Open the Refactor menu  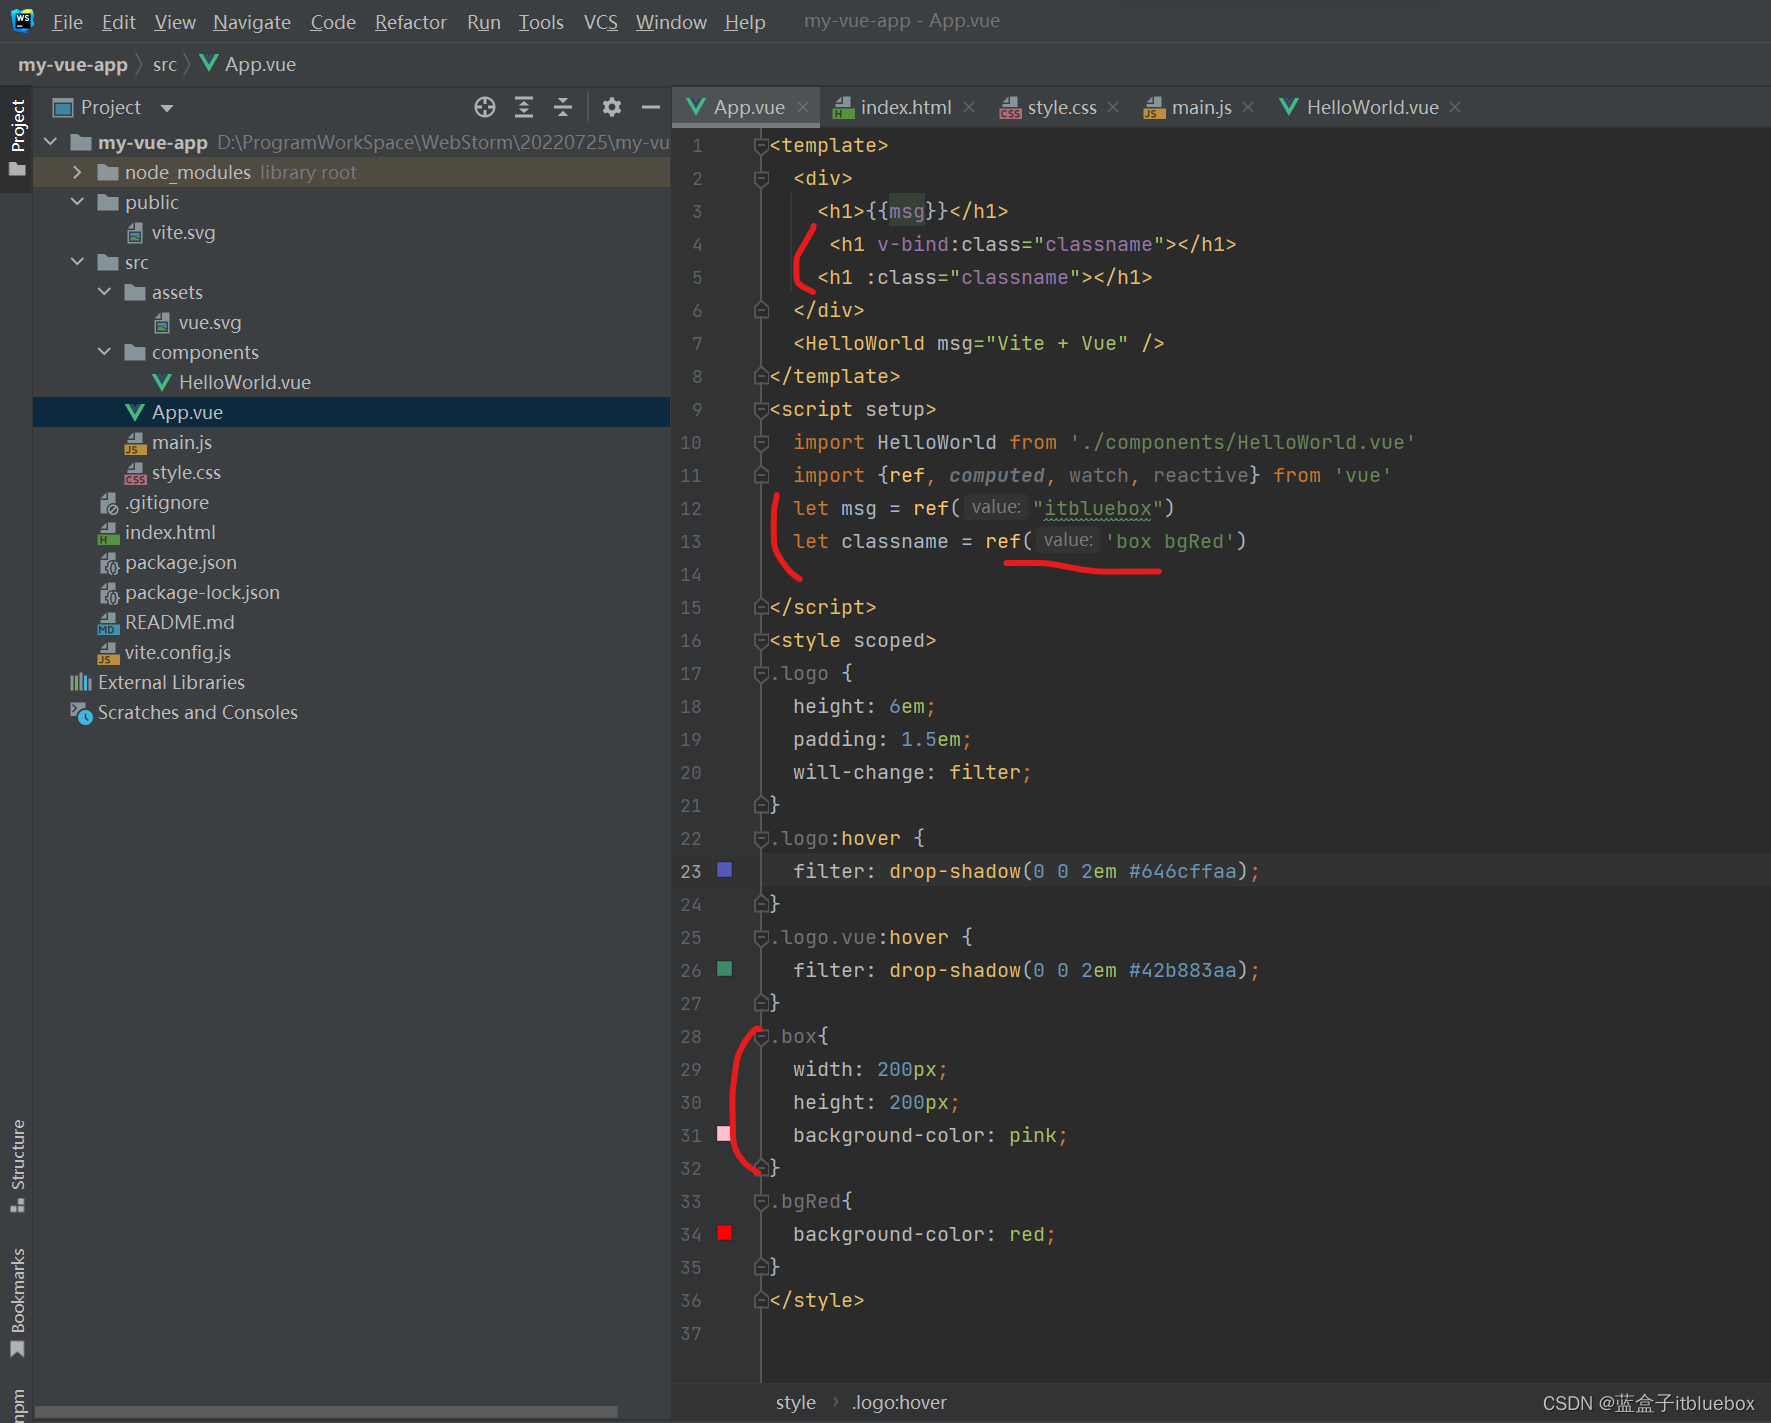pos(410,21)
